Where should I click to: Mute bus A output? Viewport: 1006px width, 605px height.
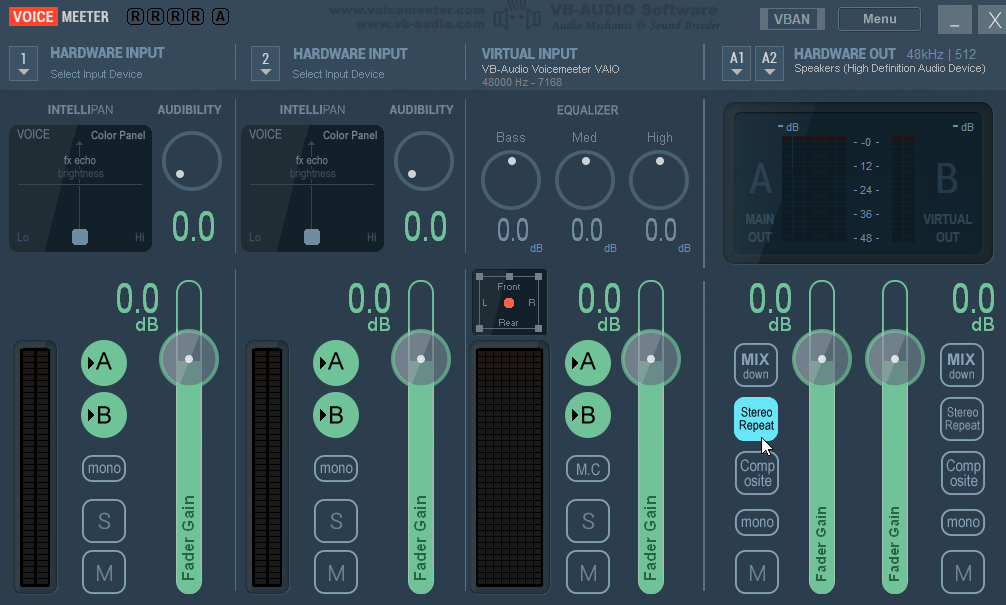[757, 572]
